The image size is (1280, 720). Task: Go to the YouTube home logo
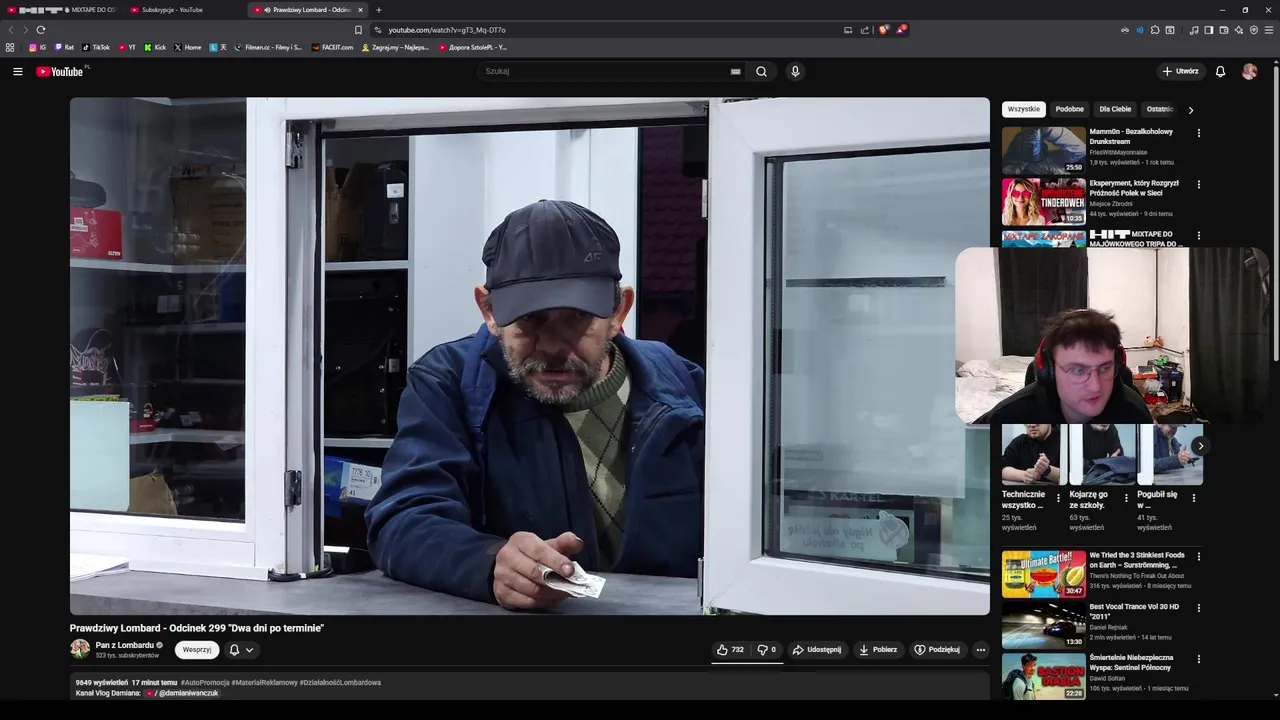(x=61, y=71)
